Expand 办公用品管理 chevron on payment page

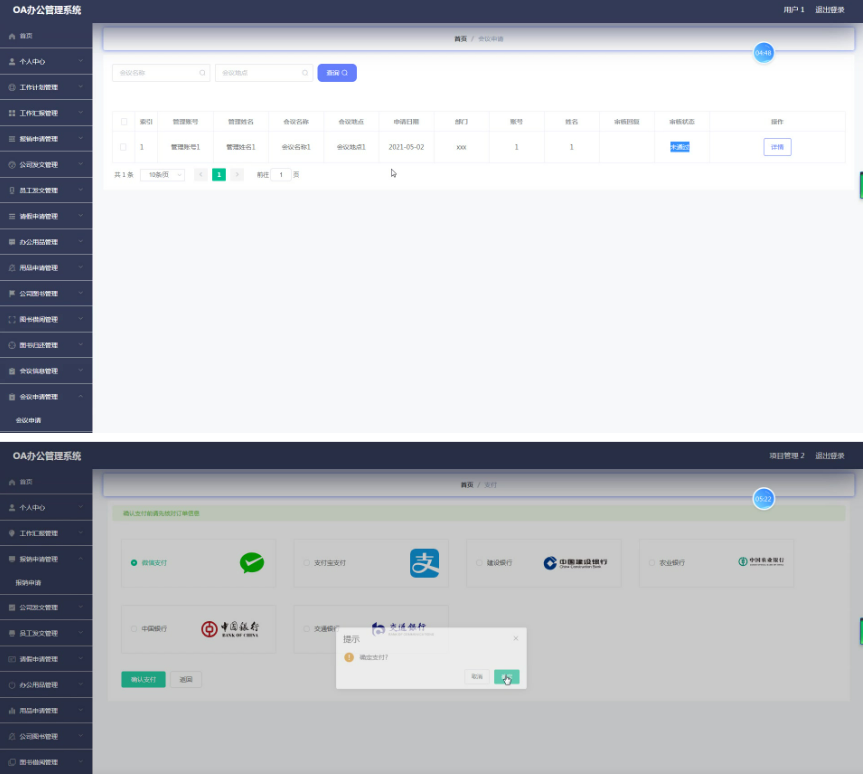tap(80, 684)
